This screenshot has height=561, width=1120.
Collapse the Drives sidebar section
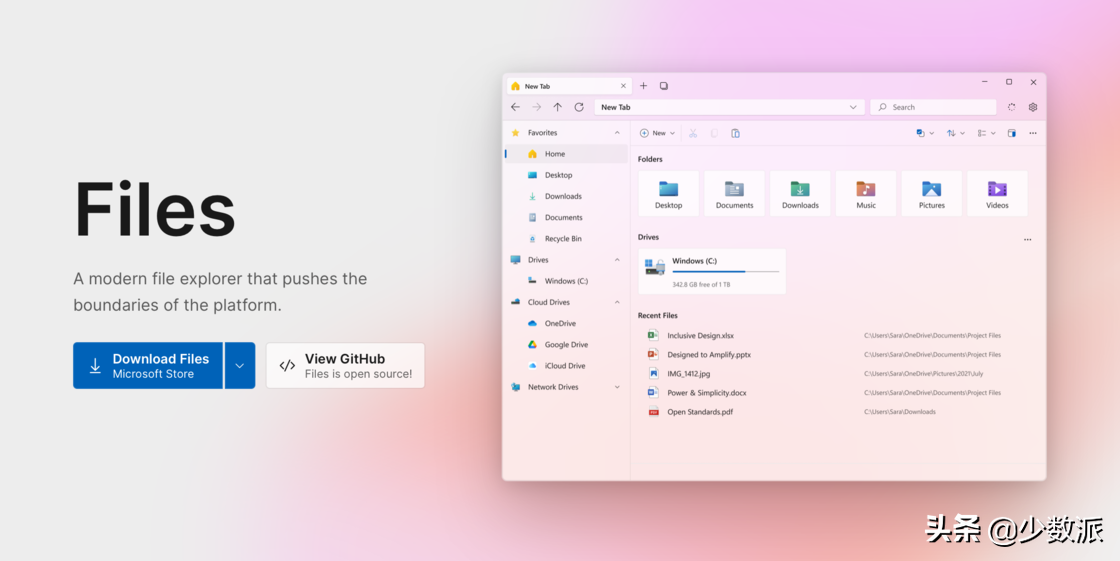(617, 260)
